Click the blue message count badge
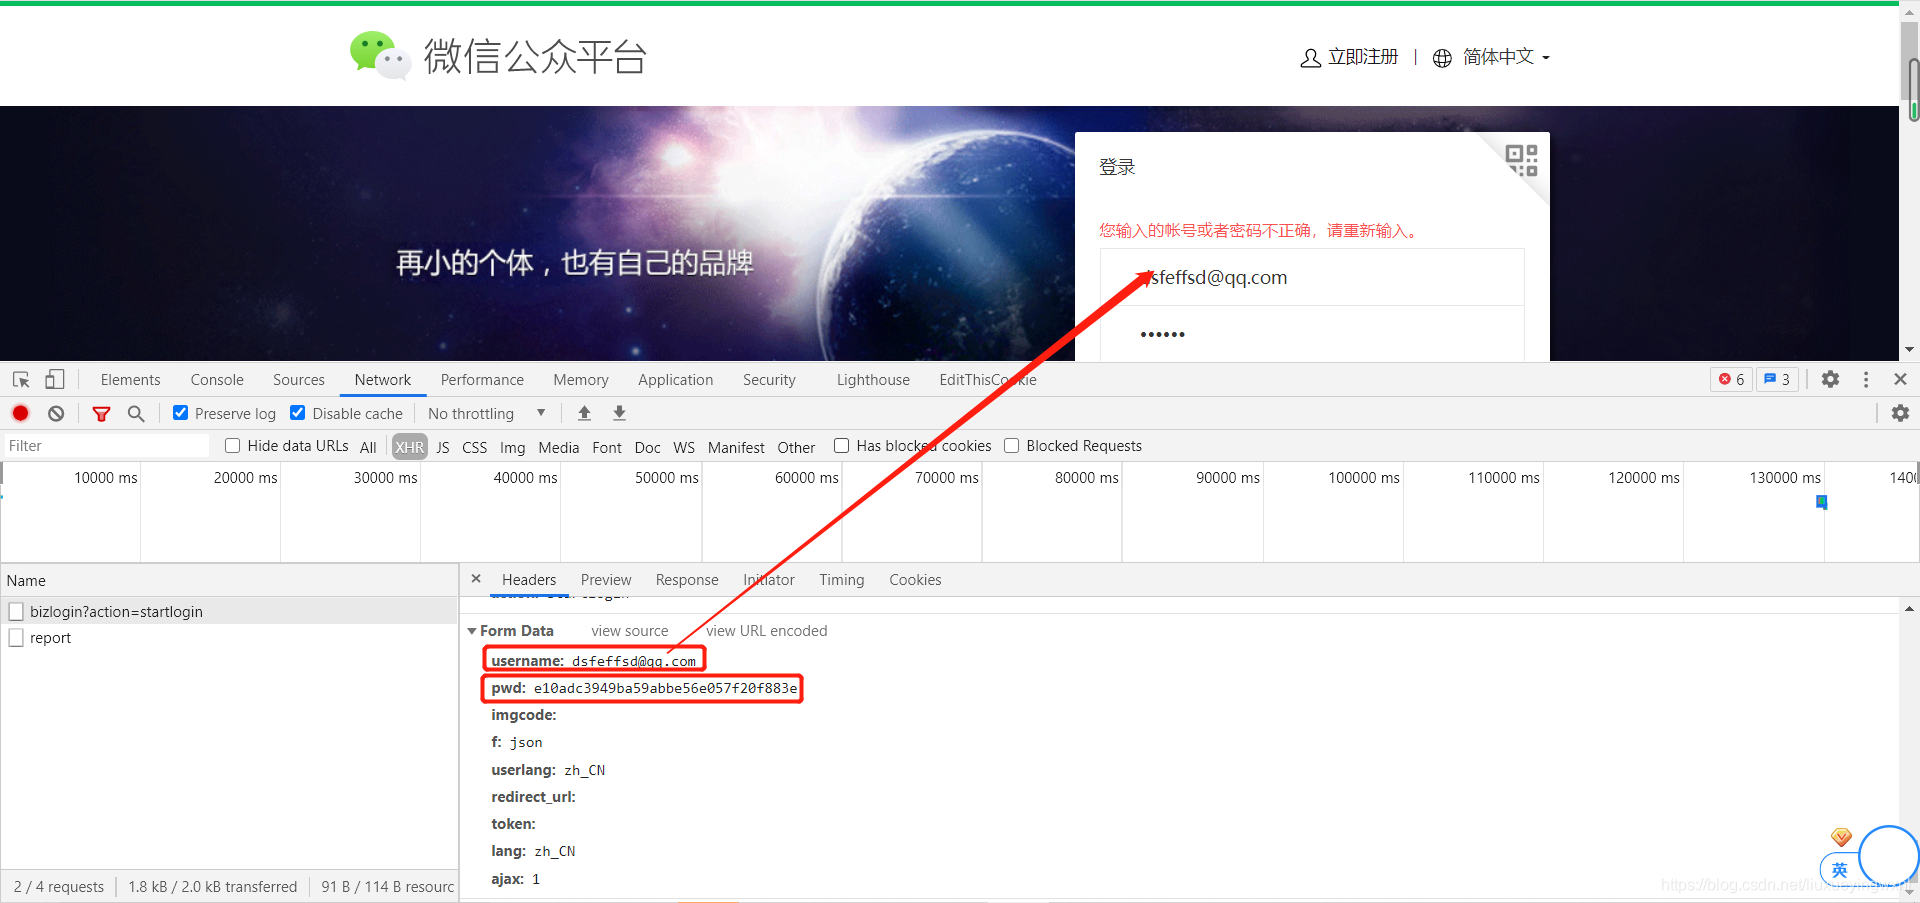The height and width of the screenshot is (903, 1920). [1777, 380]
